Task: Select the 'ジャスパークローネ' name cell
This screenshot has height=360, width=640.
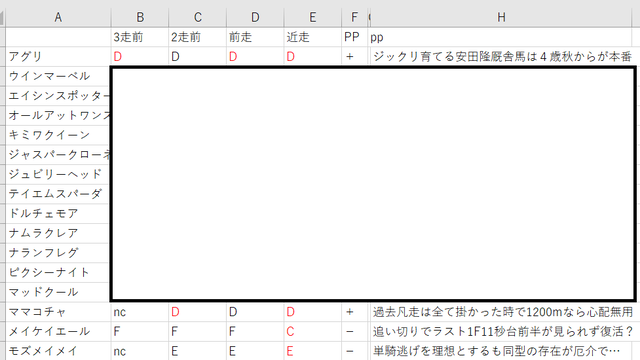Action: (58, 154)
